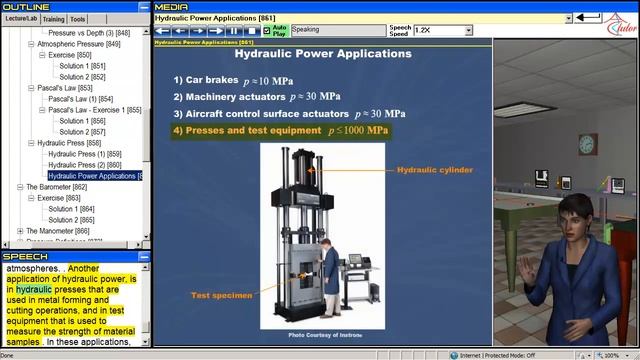The width and height of the screenshot is (640, 360).
Task: Click '1) Car brakes' line on slide
Action: pyautogui.click(x=233, y=80)
